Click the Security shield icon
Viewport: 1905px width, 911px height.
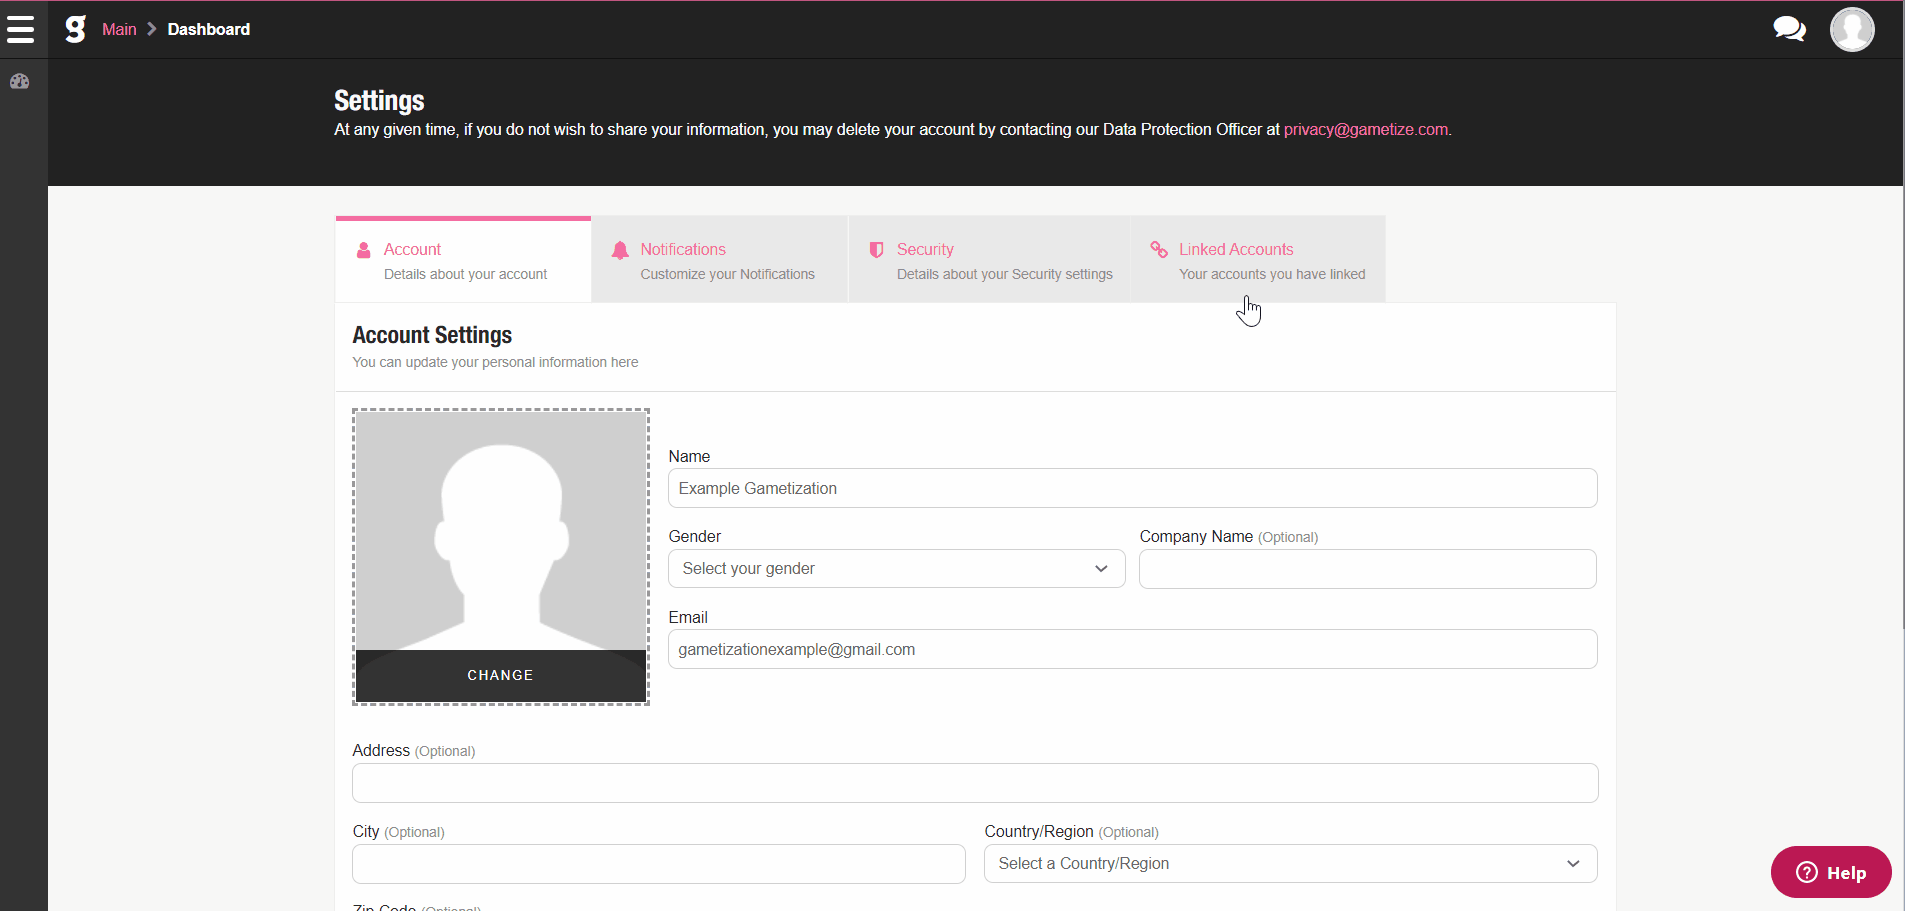[x=876, y=250]
